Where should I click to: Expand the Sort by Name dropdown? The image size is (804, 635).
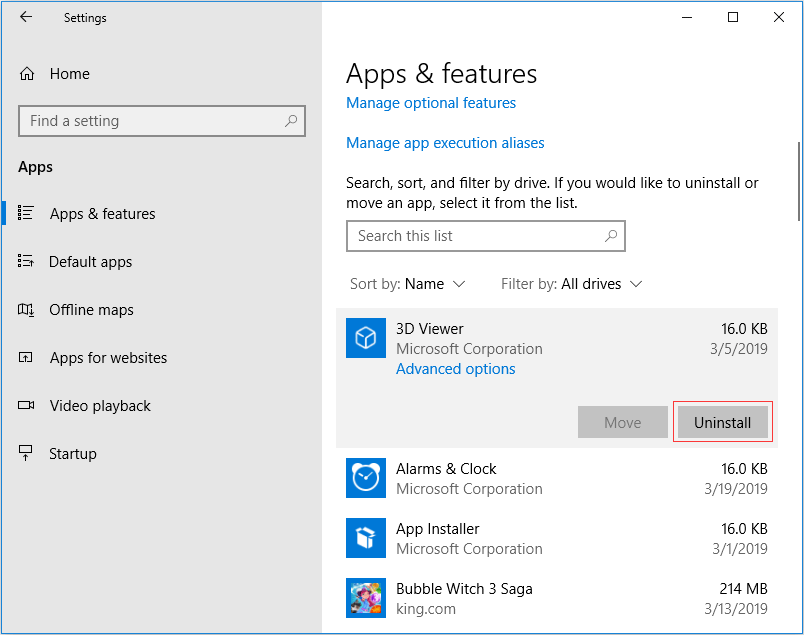407,284
